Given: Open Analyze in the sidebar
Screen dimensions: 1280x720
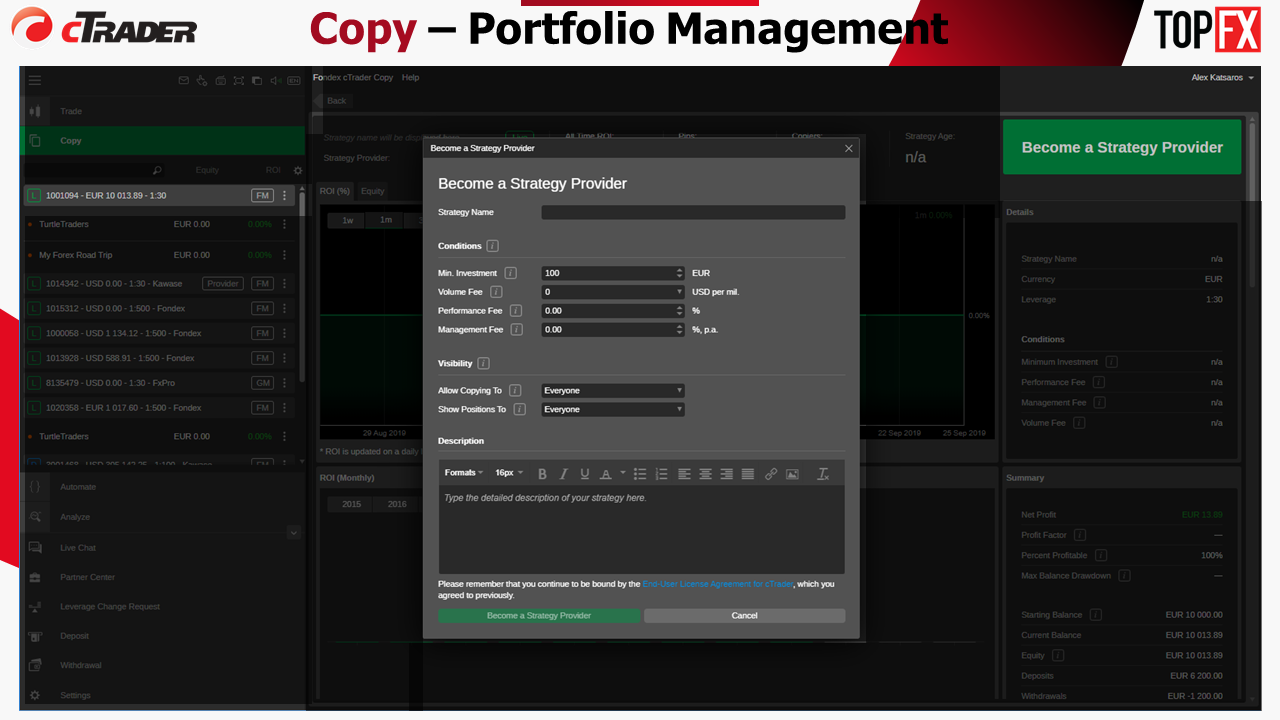Looking at the screenshot, I should (x=163, y=517).
